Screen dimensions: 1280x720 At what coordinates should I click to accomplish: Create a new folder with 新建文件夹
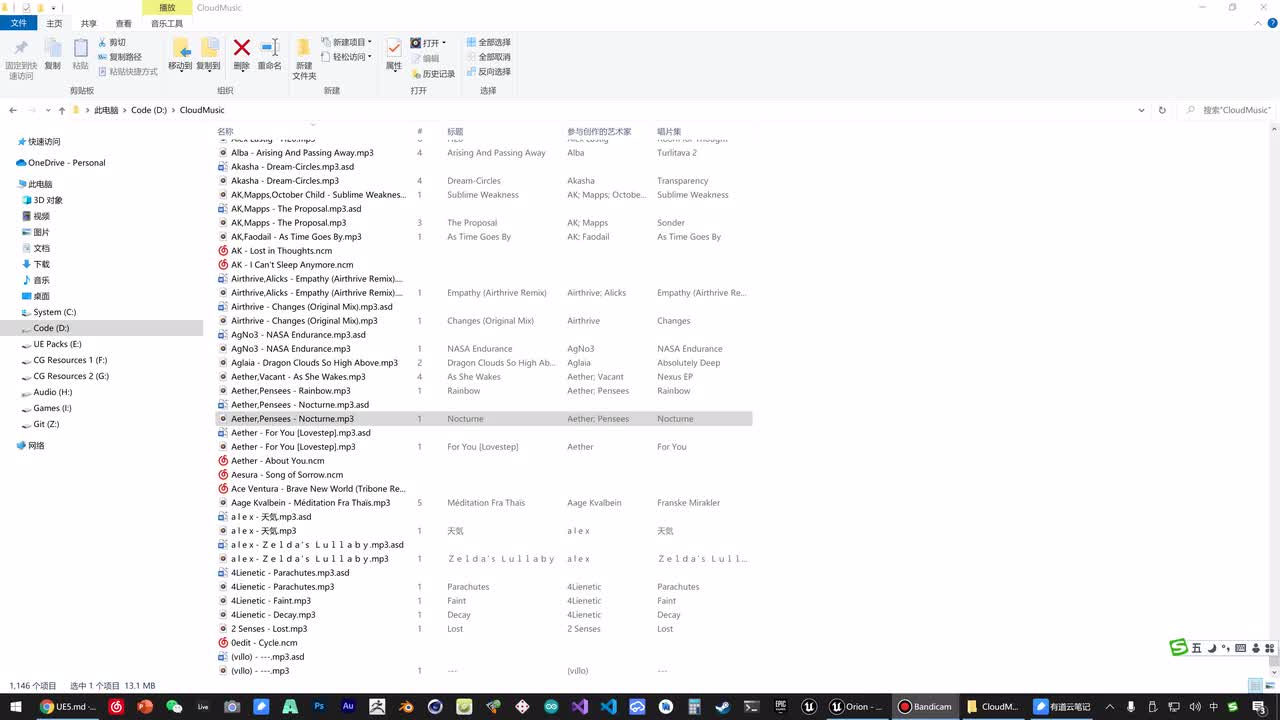[304, 59]
